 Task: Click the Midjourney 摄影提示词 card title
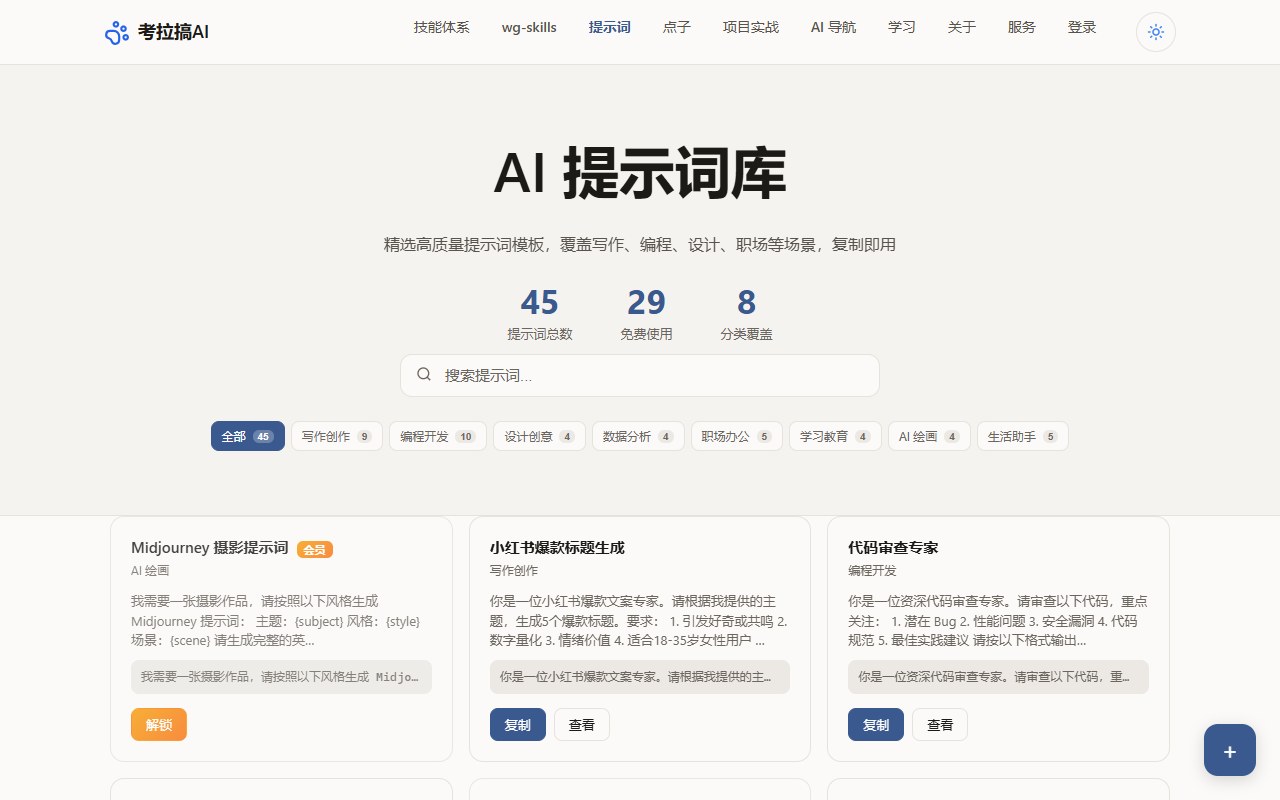point(210,548)
